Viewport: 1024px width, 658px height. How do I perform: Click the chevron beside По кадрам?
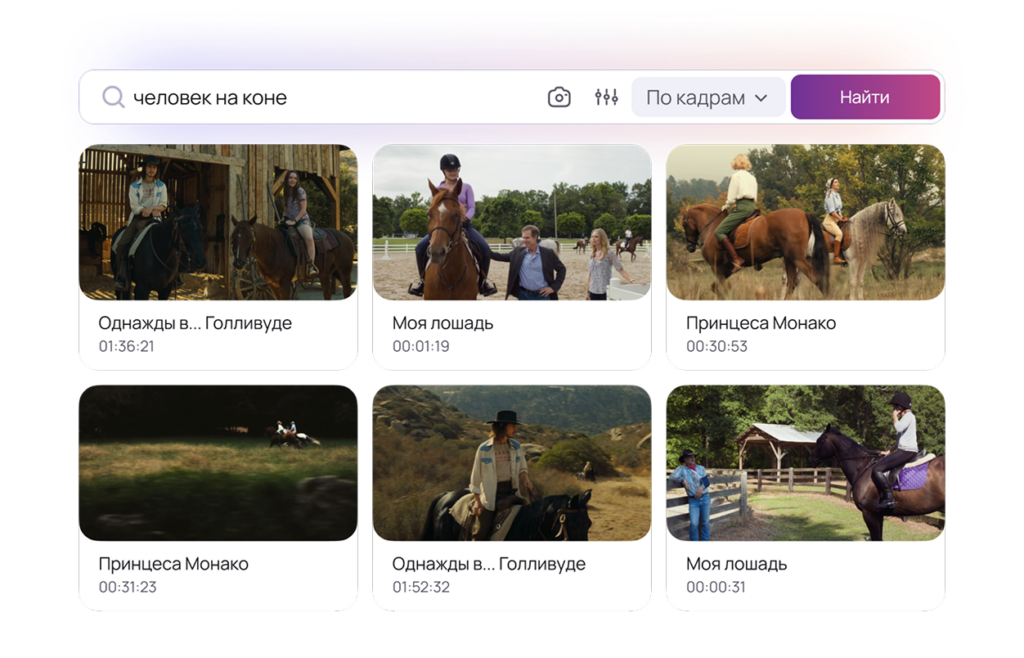point(761,98)
